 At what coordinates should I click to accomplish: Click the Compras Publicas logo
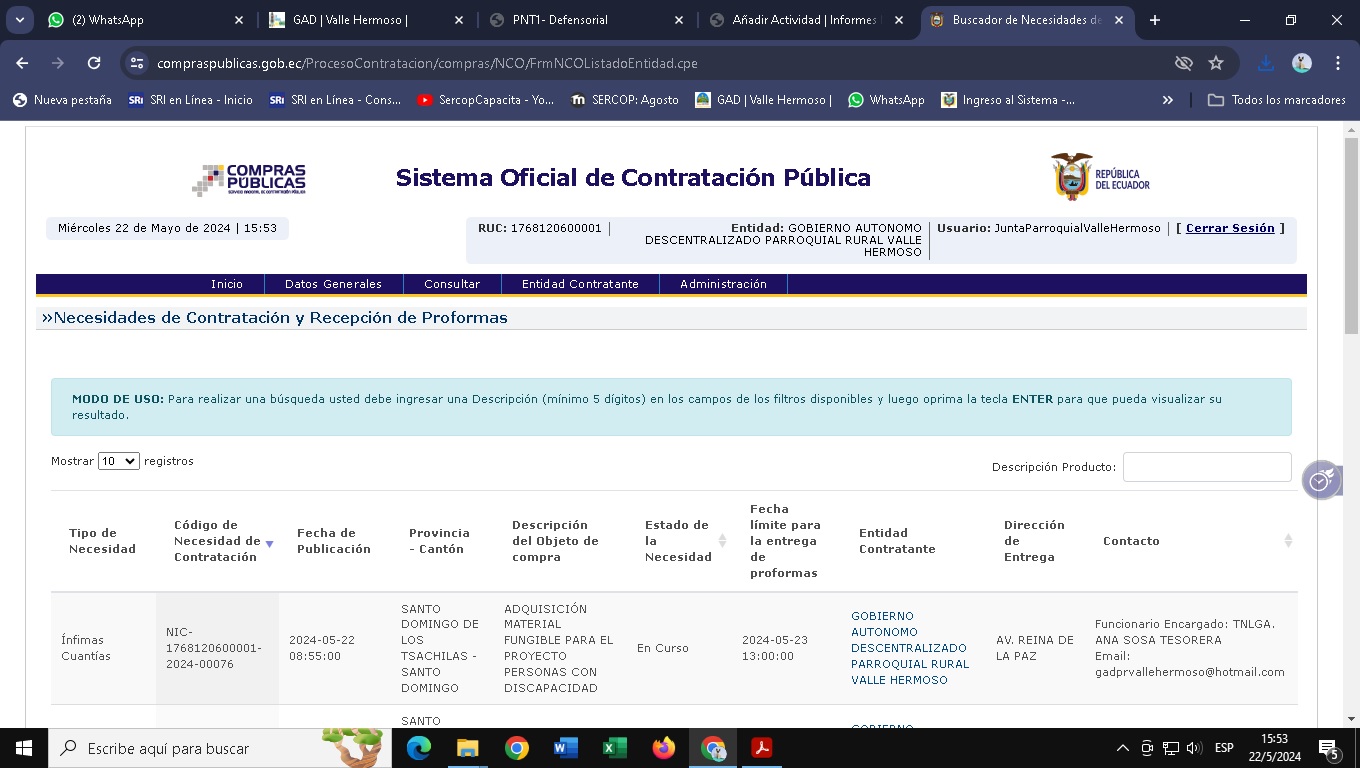(x=249, y=179)
